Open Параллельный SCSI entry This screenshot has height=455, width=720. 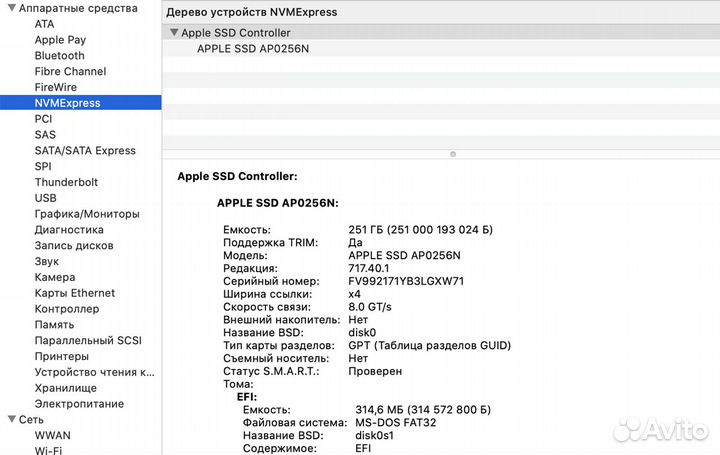coord(88,341)
